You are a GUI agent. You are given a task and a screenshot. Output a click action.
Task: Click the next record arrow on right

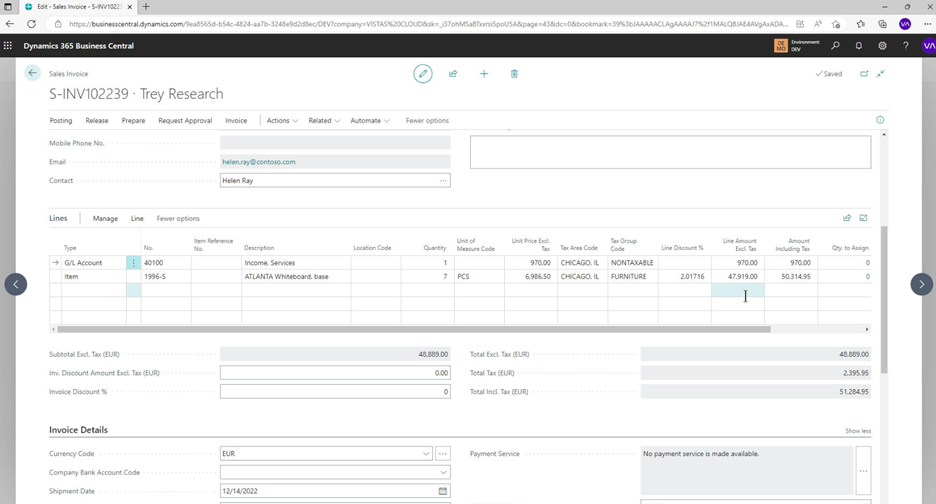(x=921, y=284)
